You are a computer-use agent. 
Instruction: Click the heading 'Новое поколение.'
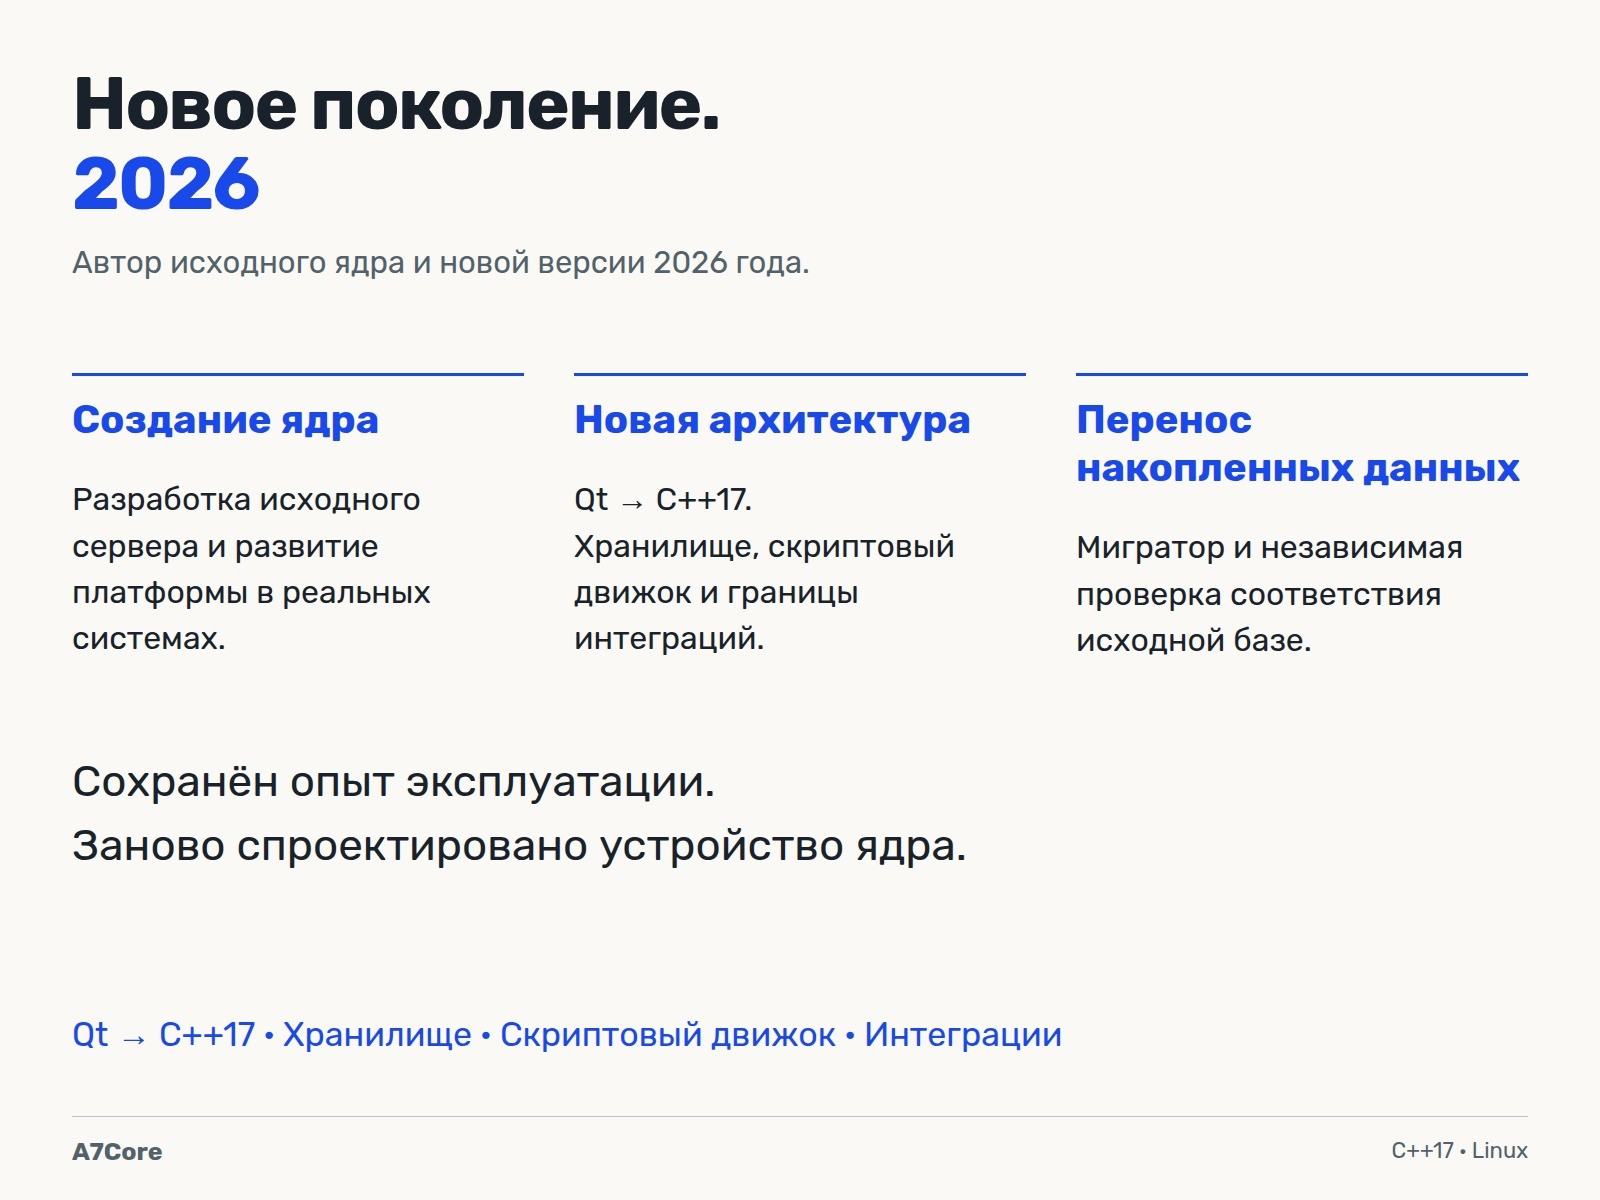tap(397, 104)
